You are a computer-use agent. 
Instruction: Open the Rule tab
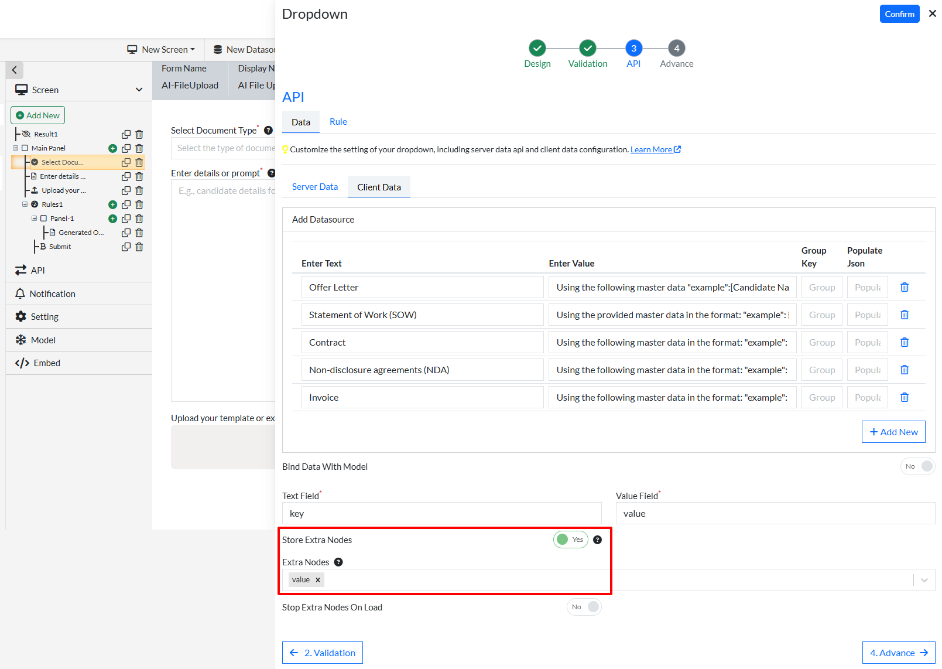click(x=338, y=122)
